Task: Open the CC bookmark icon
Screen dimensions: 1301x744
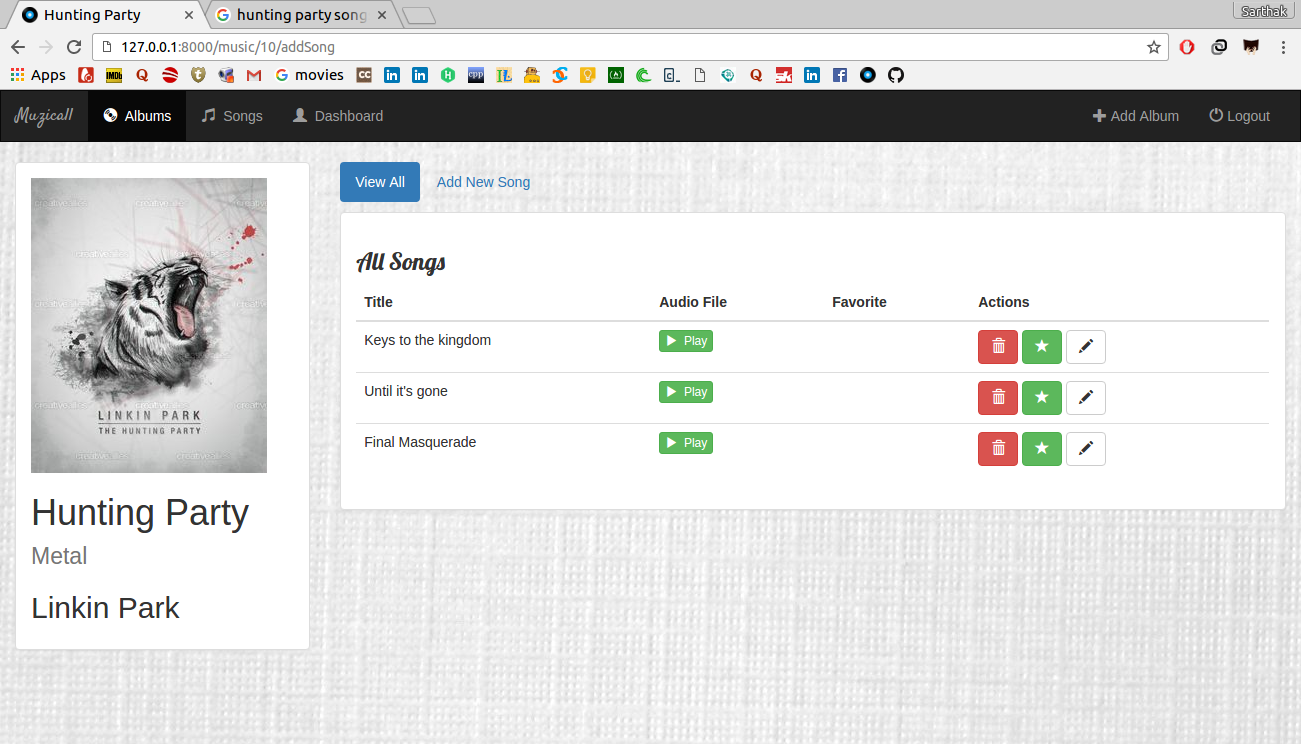Action: tap(364, 75)
